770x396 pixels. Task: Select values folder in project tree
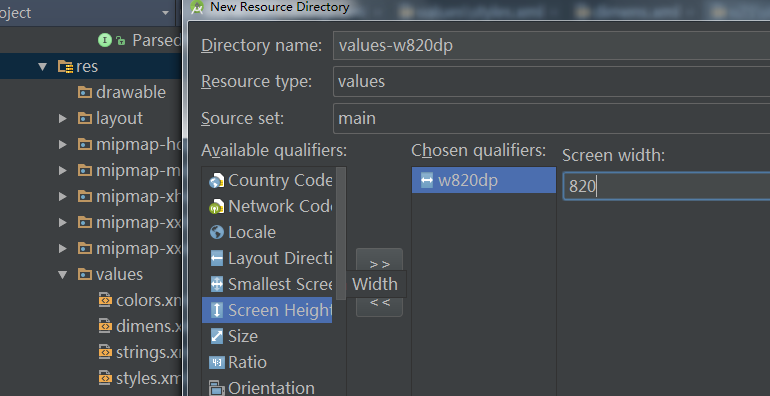pos(119,275)
